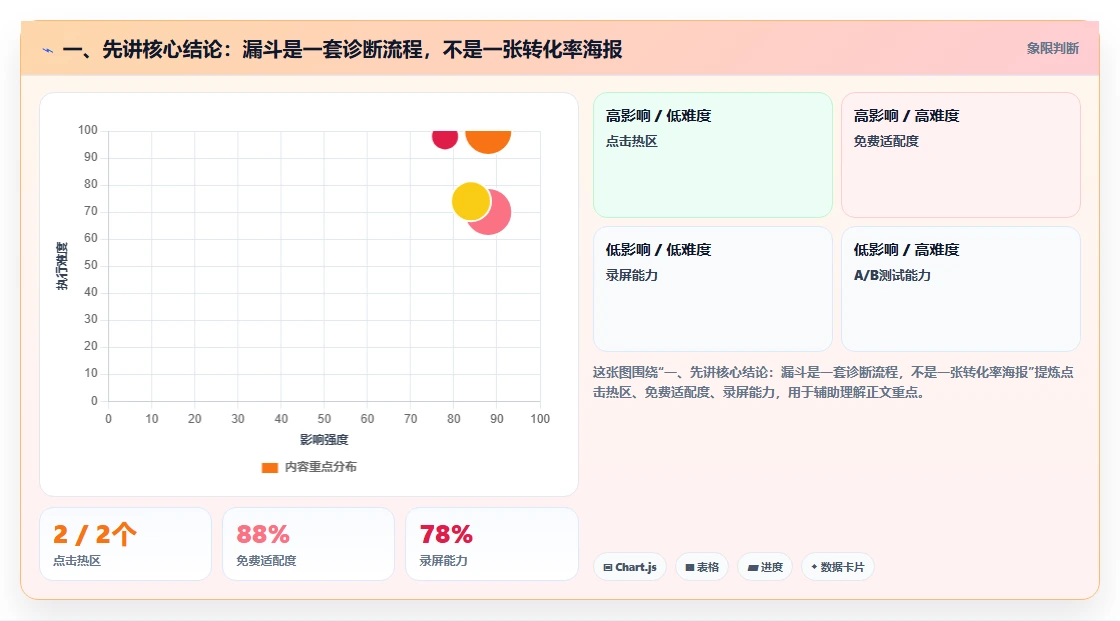
Task: Click the 点击热区 label under 2 / 2个
Action: click(77, 561)
